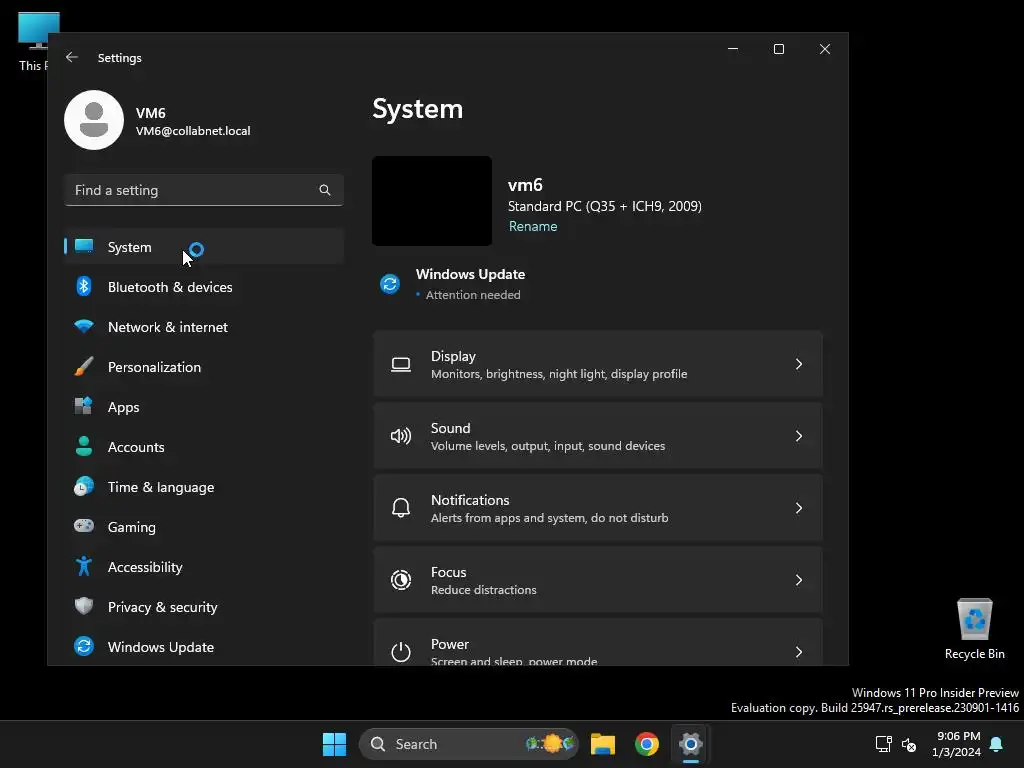This screenshot has width=1024, height=768.
Task: Click the Display laptop icon
Action: coord(401,364)
